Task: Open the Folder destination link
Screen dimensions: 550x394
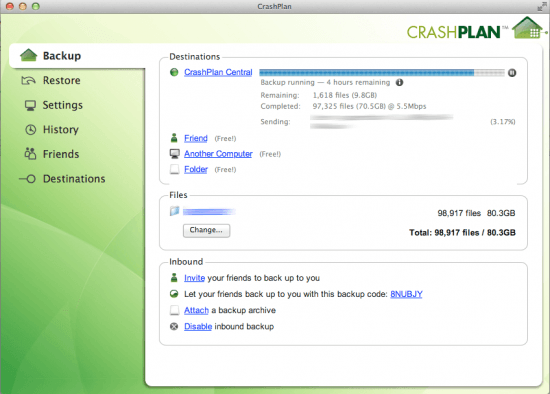Action: point(196,169)
